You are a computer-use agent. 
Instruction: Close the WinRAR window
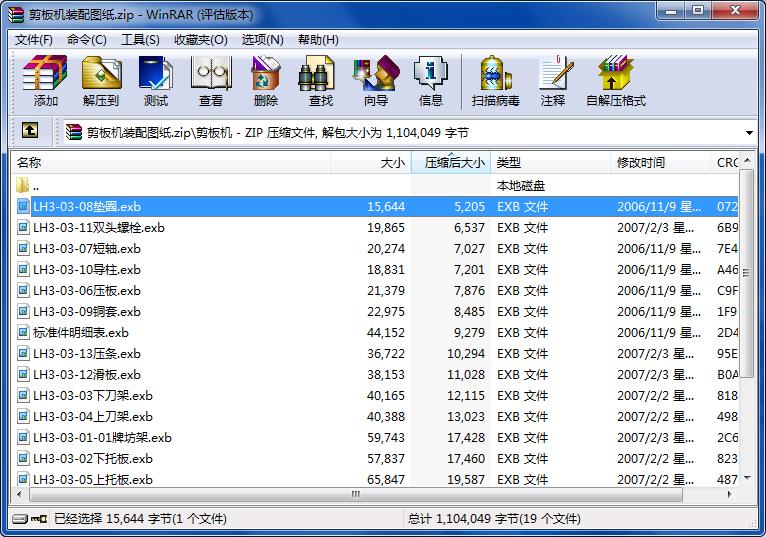[735, 11]
